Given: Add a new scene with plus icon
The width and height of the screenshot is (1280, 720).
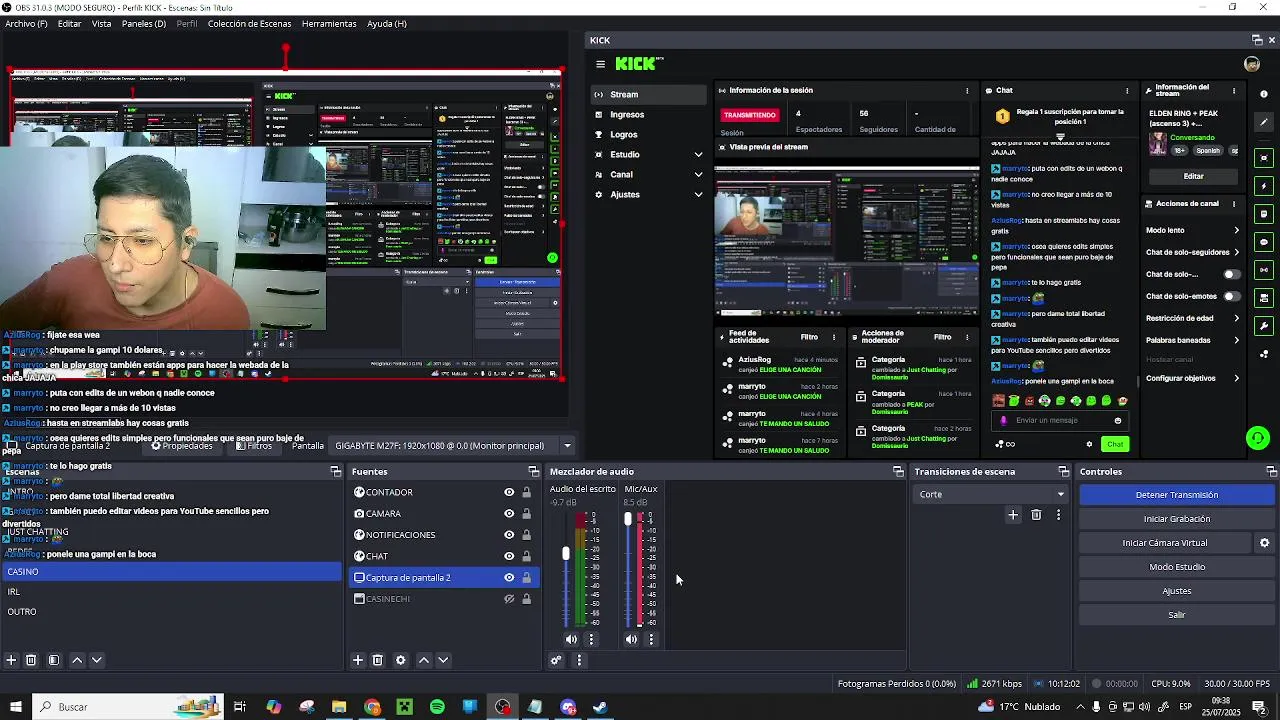Looking at the screenshot, I should click(11, 660).
